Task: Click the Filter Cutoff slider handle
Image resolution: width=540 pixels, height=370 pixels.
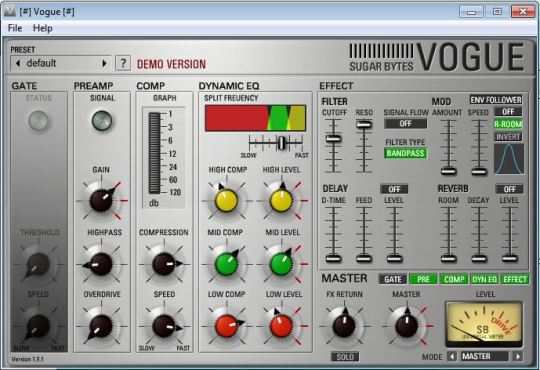Action: click(333, 139)
